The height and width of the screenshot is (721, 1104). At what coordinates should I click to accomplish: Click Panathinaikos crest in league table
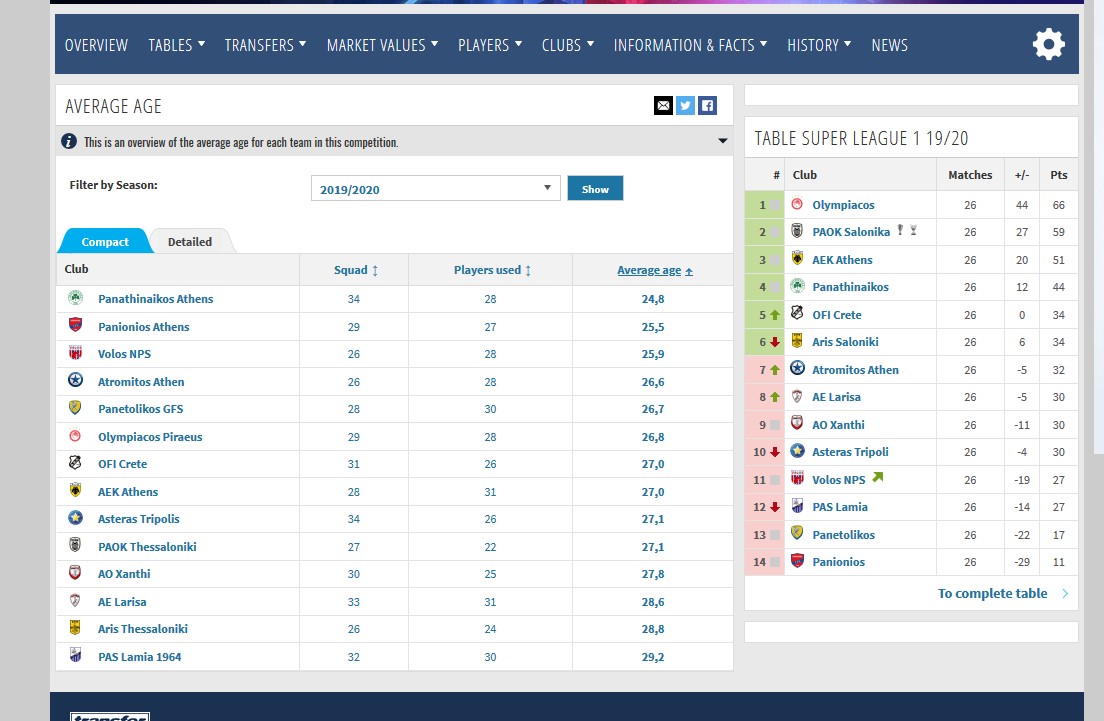797,286
